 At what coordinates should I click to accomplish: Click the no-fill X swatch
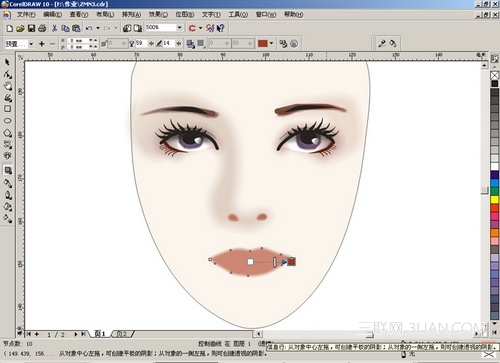pyautogui.click(x=495, y=75)
